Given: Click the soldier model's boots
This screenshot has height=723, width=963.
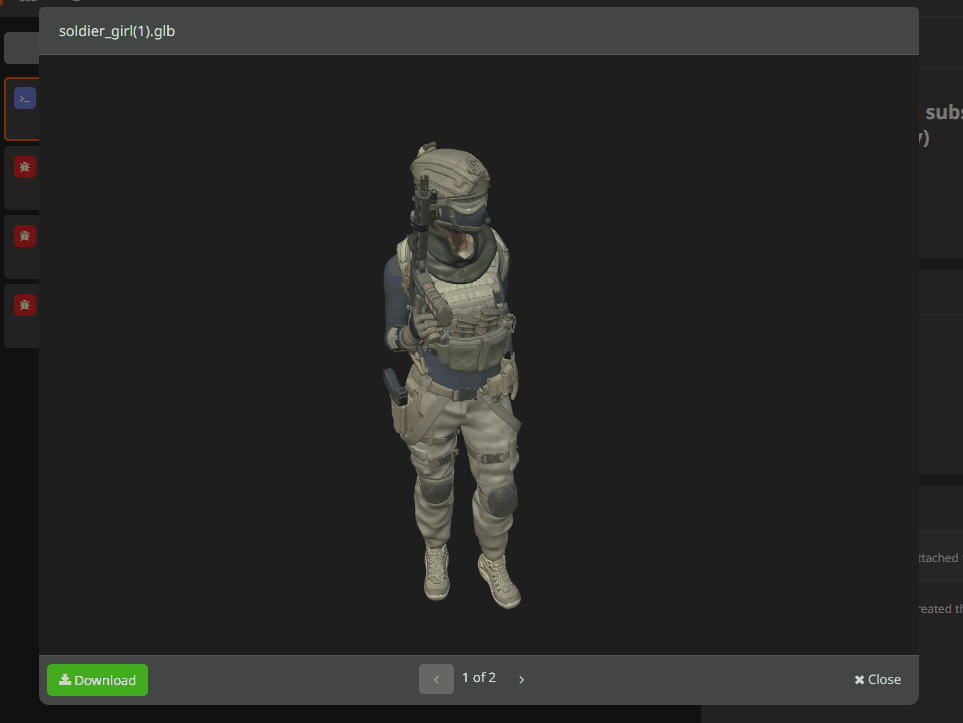Looking at the screenshot, I should [498, 581].
